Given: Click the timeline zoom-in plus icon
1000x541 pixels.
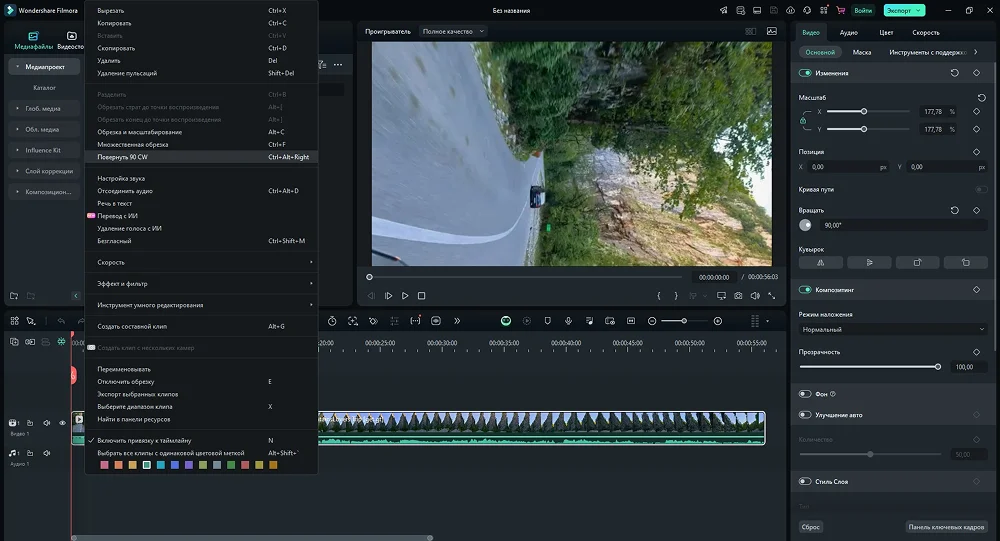Looking at the screenshot, I should click(x=718, y=321).
